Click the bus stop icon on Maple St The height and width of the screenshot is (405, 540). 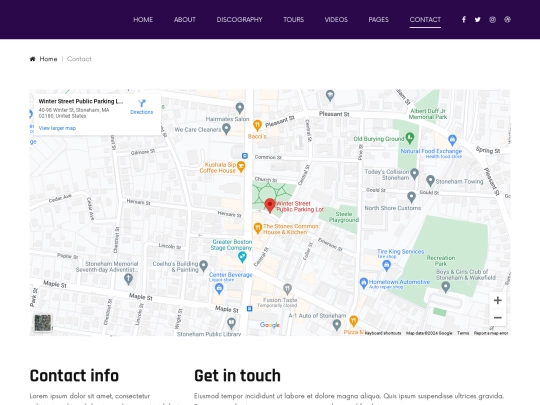pos(250,309)
